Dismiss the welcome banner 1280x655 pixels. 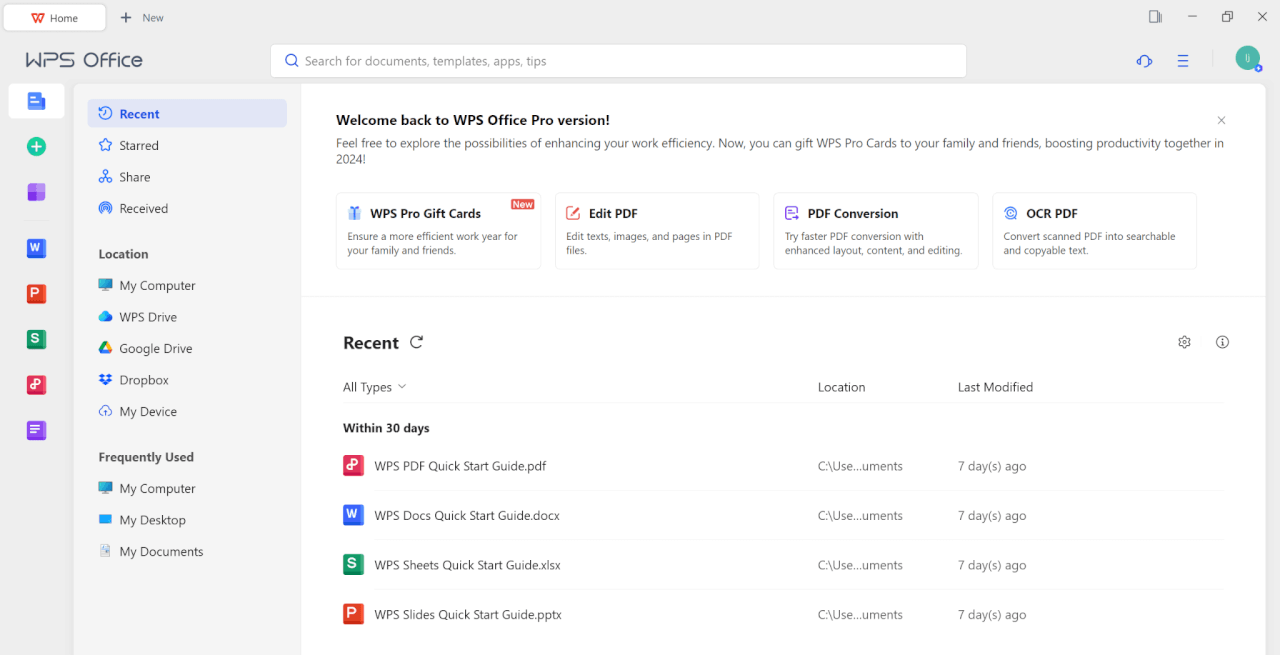click(1221, 120)
